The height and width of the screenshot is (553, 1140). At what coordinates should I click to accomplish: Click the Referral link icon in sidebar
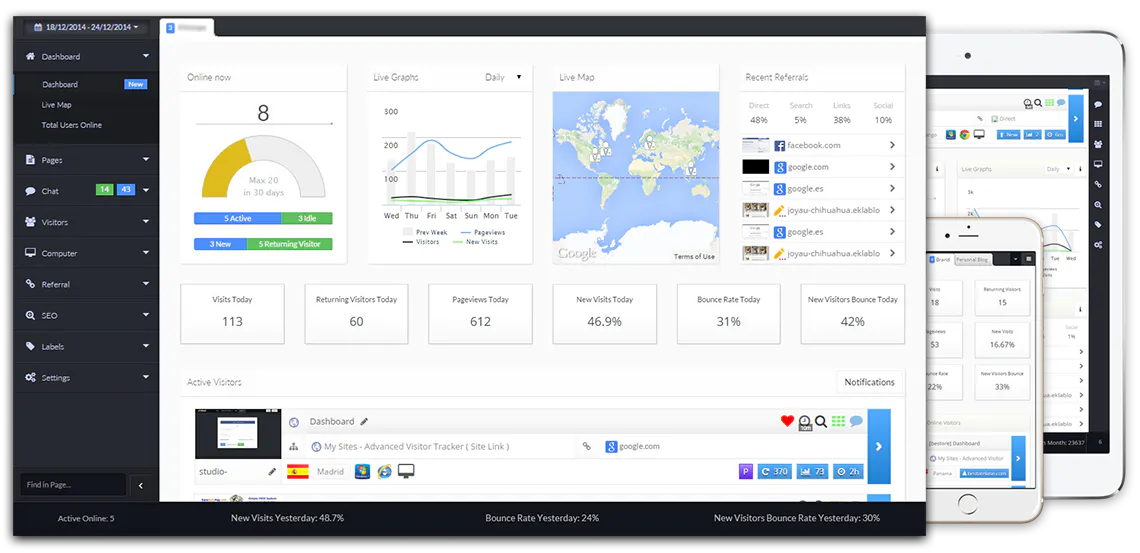pyautogui.click(x=31, y=284)
